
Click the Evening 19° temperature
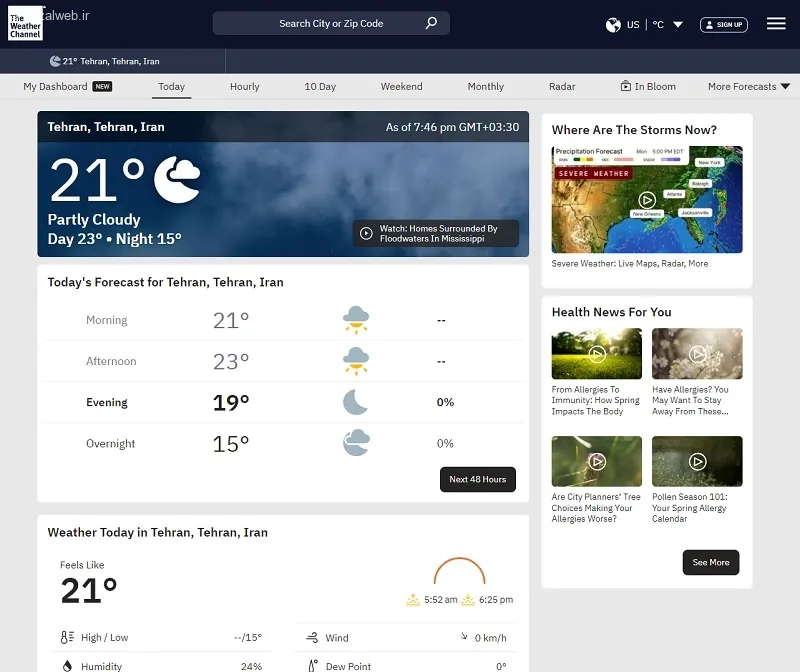[231, 403]
